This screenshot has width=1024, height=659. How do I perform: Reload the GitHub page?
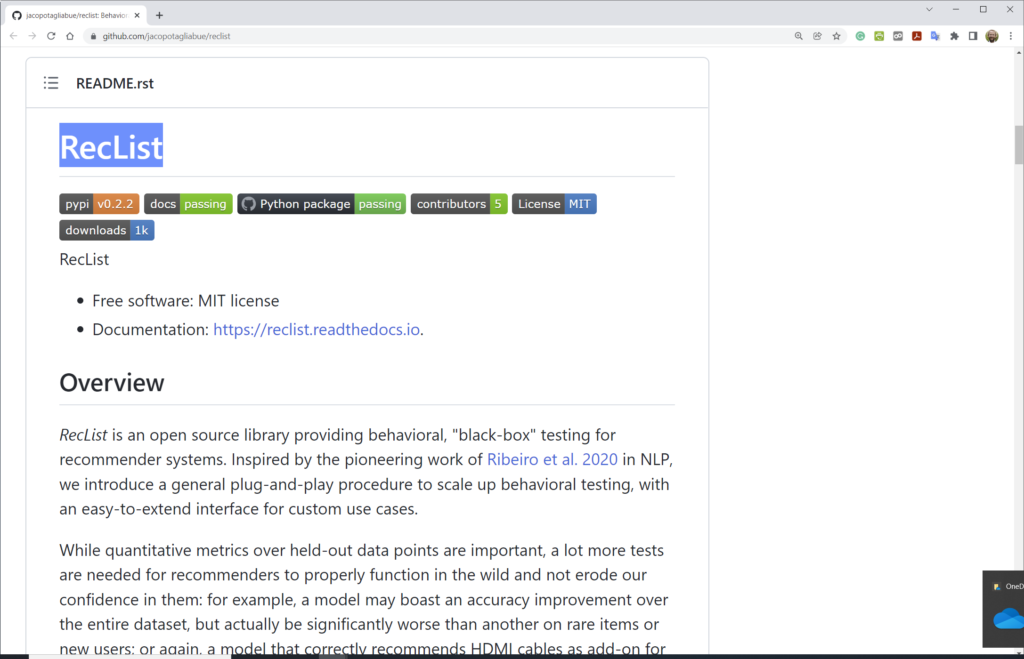coord(51,36)
